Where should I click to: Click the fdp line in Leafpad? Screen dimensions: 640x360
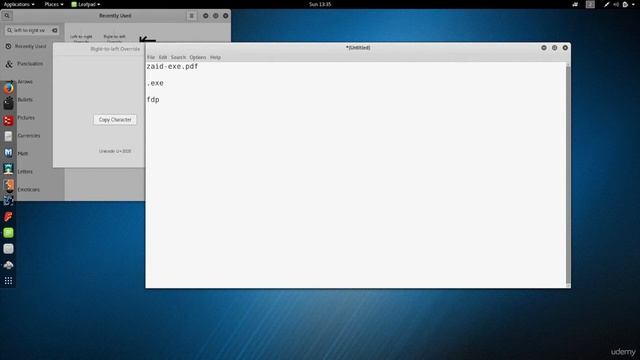point(153,100)
